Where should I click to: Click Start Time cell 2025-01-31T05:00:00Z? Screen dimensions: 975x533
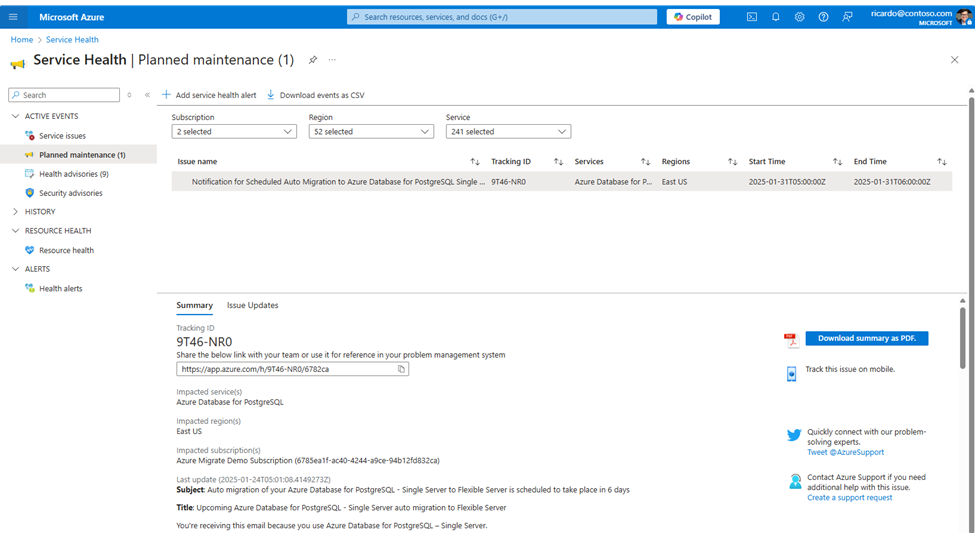(x=787, y=182)
